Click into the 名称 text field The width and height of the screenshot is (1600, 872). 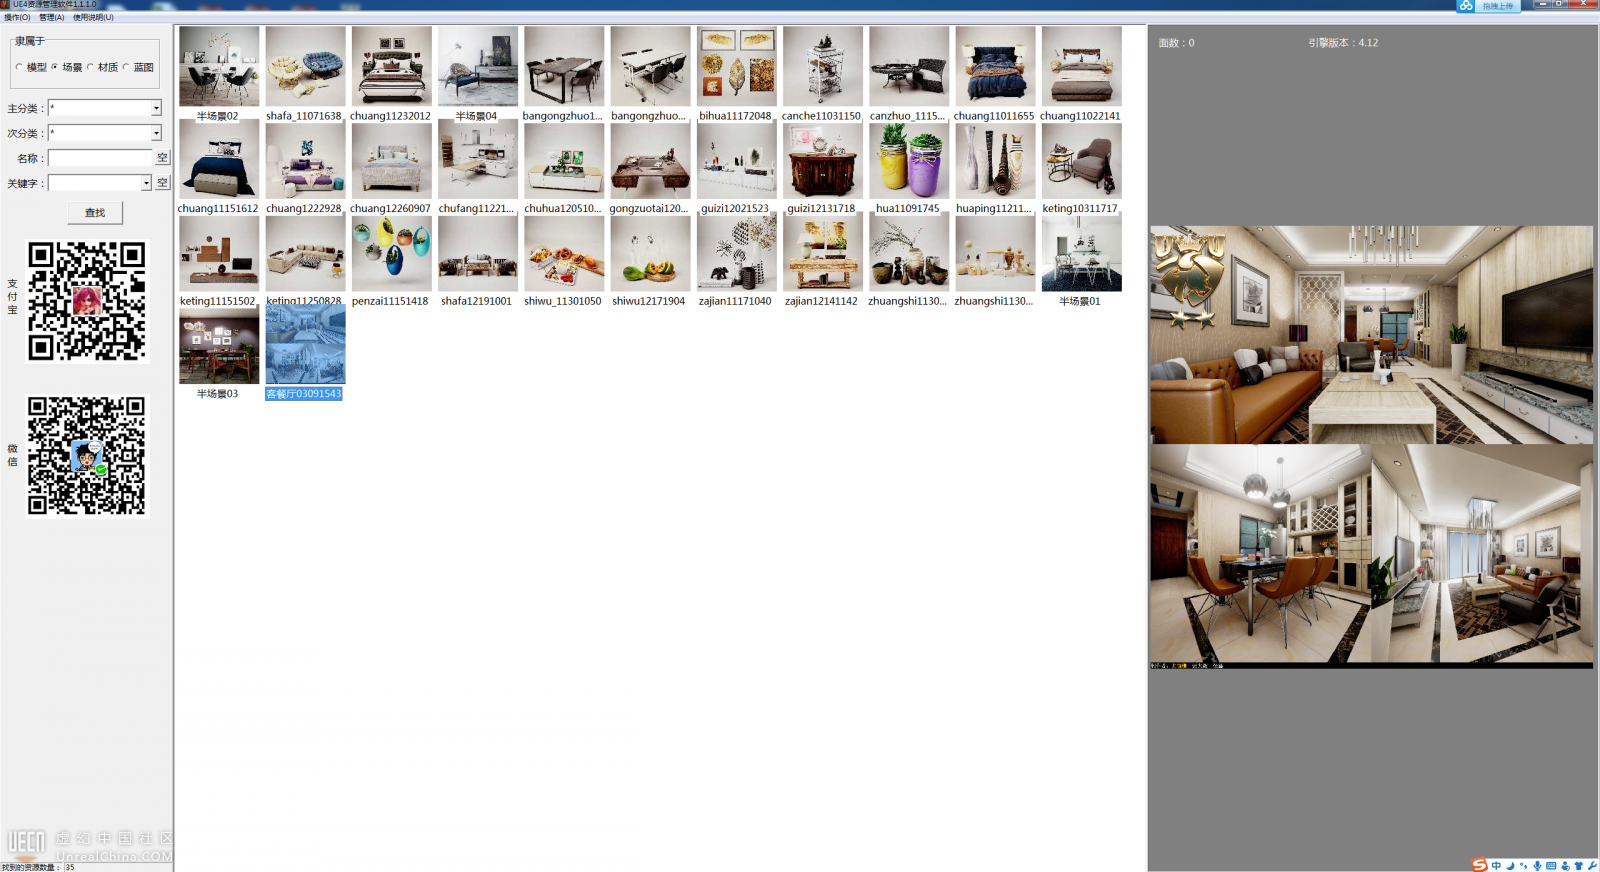pos(100,158)
